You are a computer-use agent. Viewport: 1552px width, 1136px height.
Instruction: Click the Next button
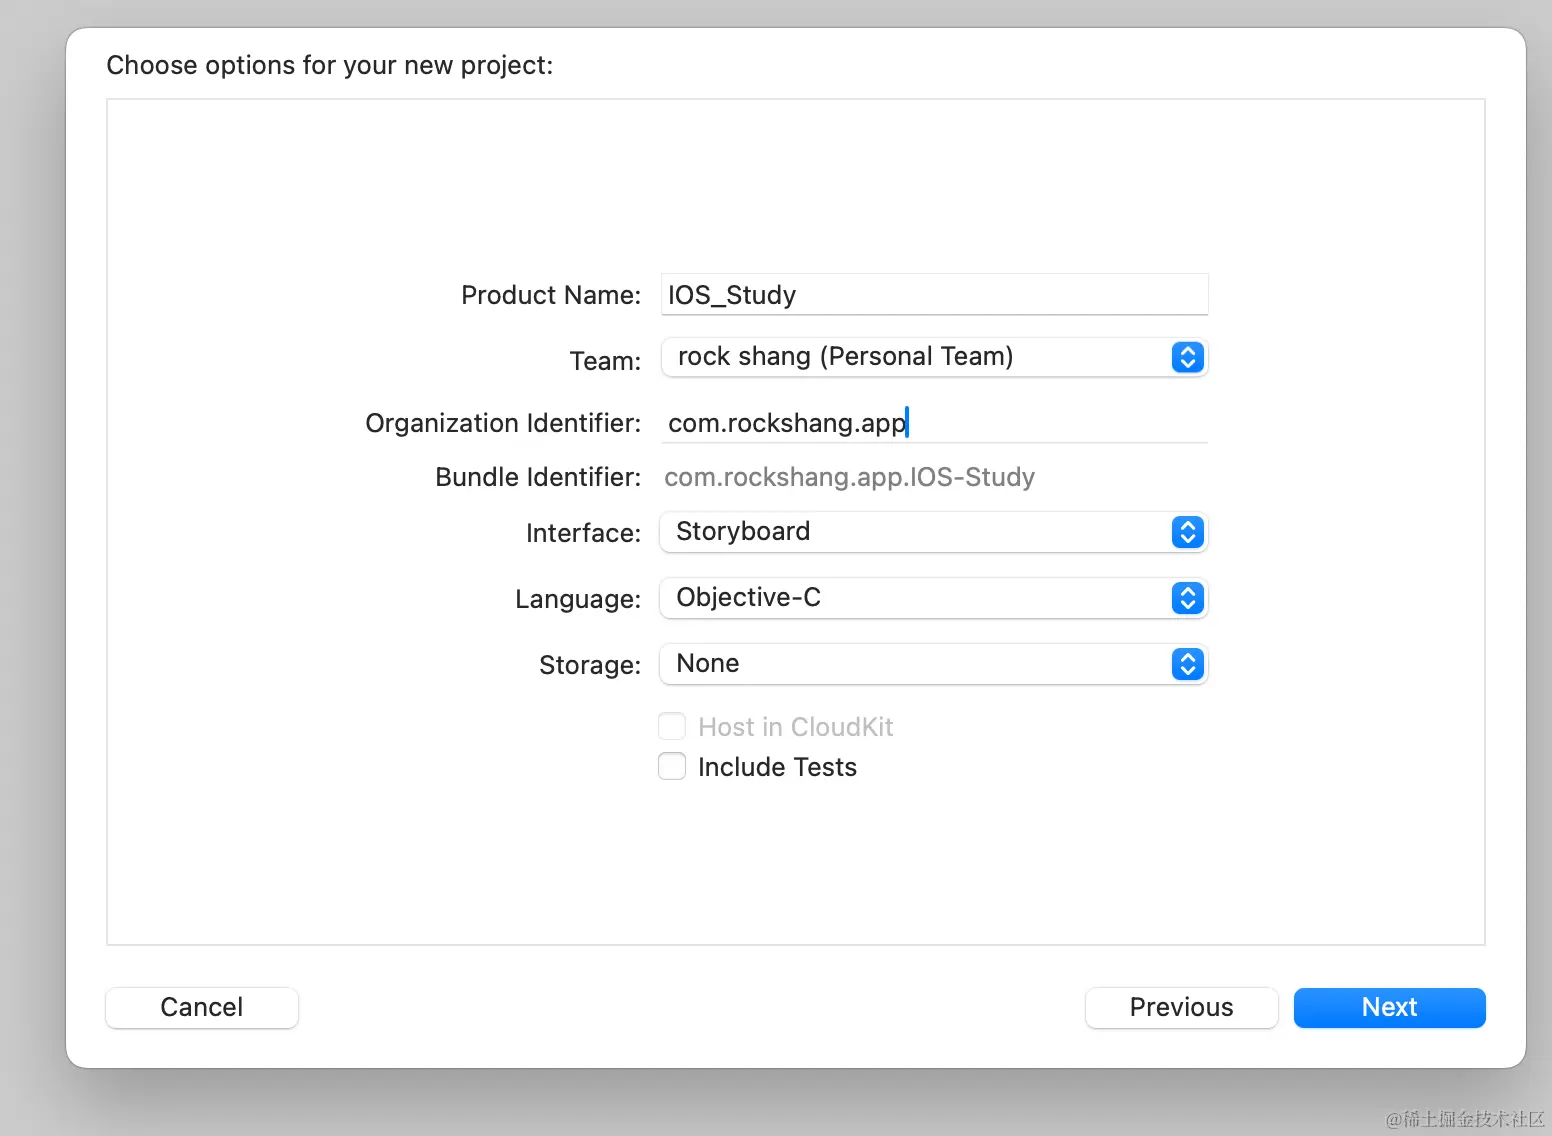pos(1389,1007)
